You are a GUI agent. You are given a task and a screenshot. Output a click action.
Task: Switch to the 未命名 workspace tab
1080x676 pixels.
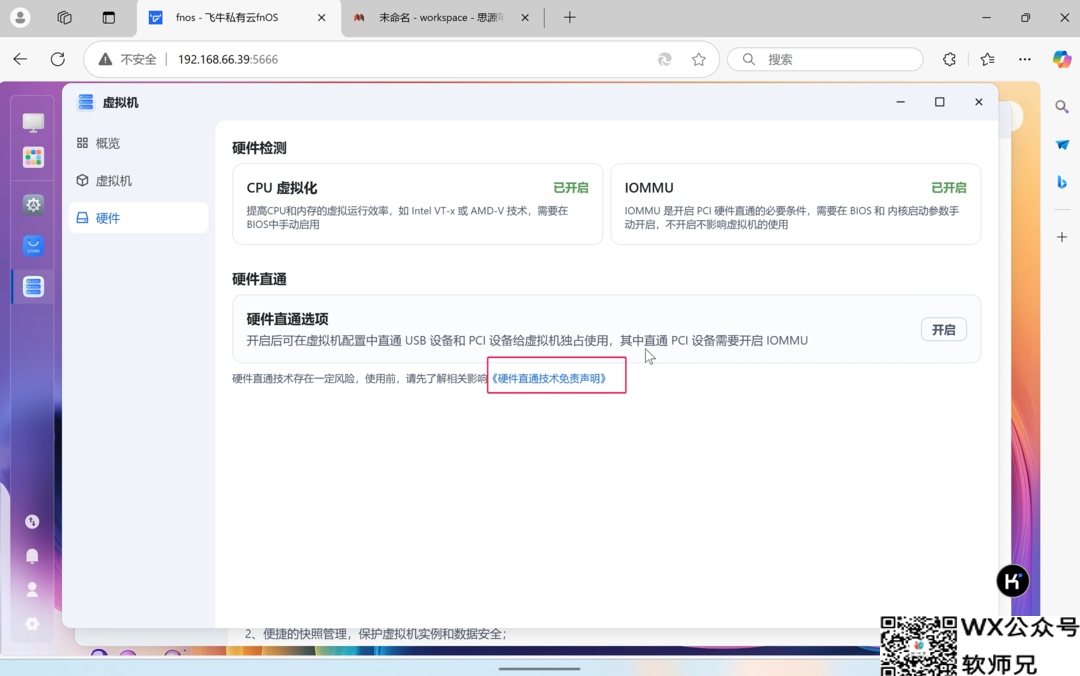click(x=441, y=18)
